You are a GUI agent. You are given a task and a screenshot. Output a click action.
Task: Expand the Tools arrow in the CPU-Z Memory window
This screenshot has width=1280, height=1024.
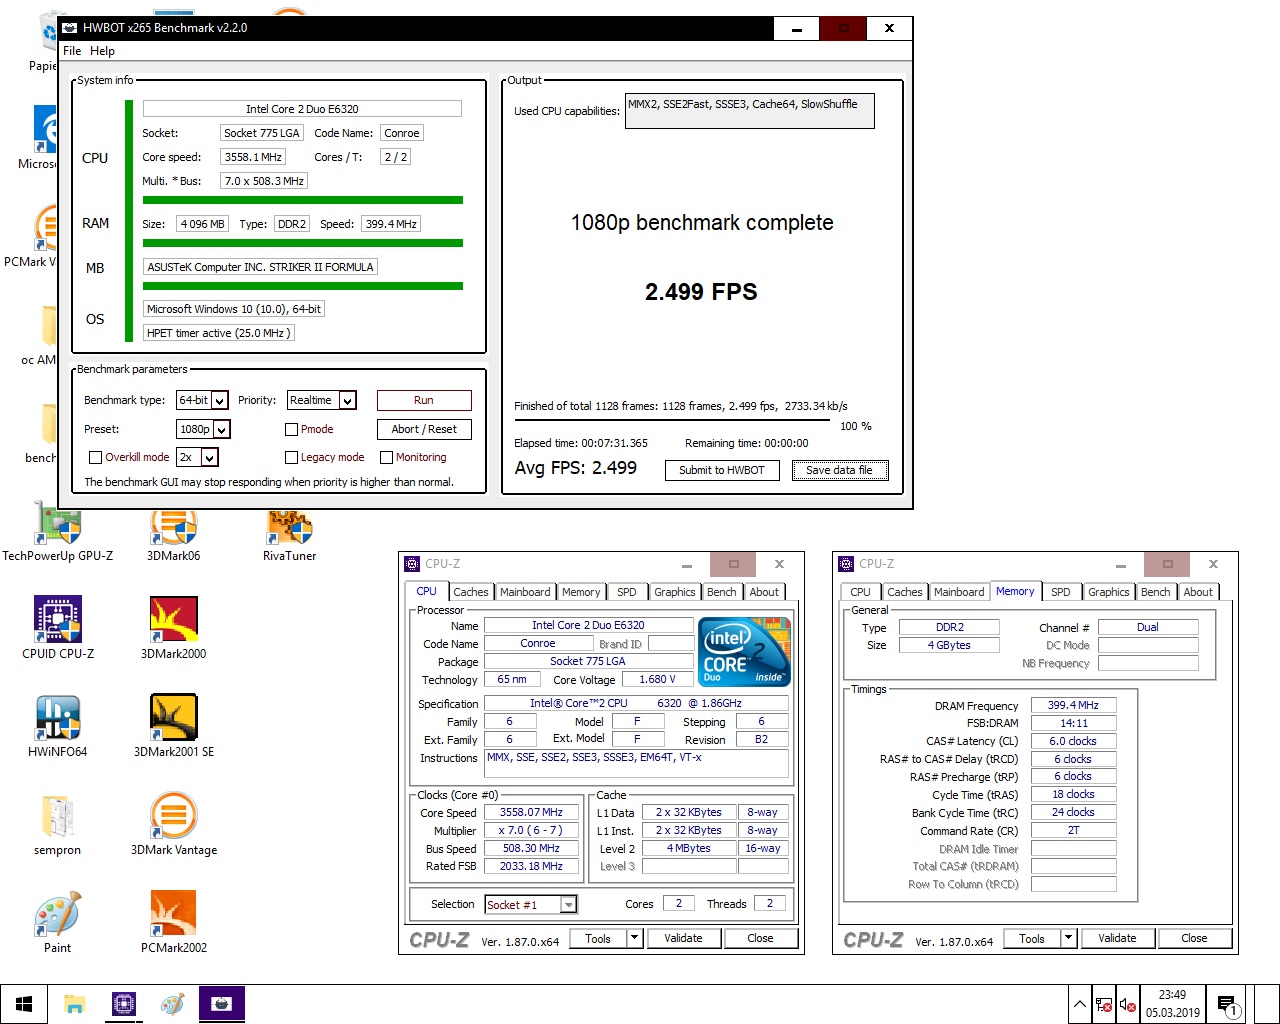[1068, 938]
